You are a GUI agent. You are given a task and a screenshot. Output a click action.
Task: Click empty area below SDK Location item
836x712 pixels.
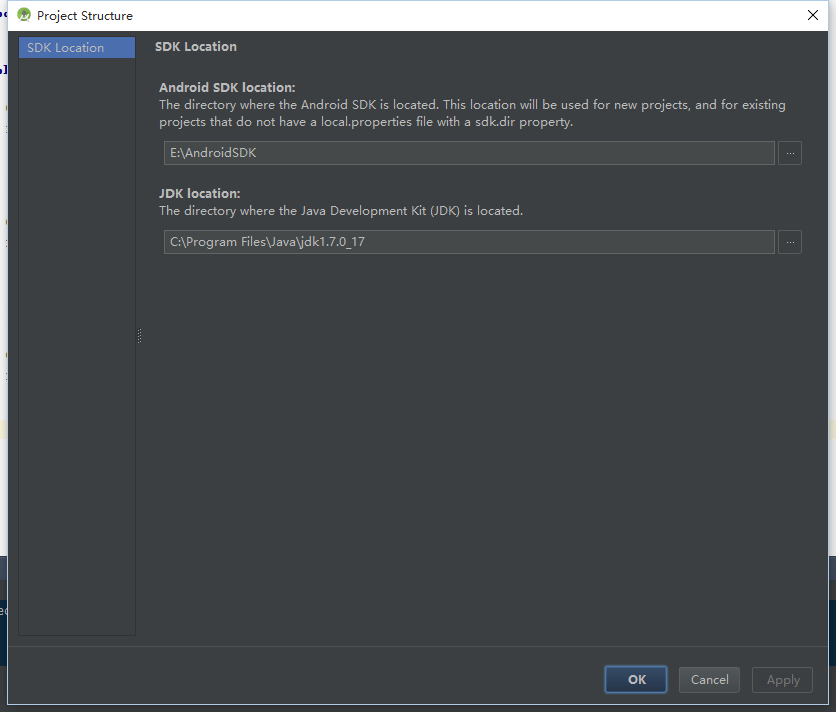76,350
